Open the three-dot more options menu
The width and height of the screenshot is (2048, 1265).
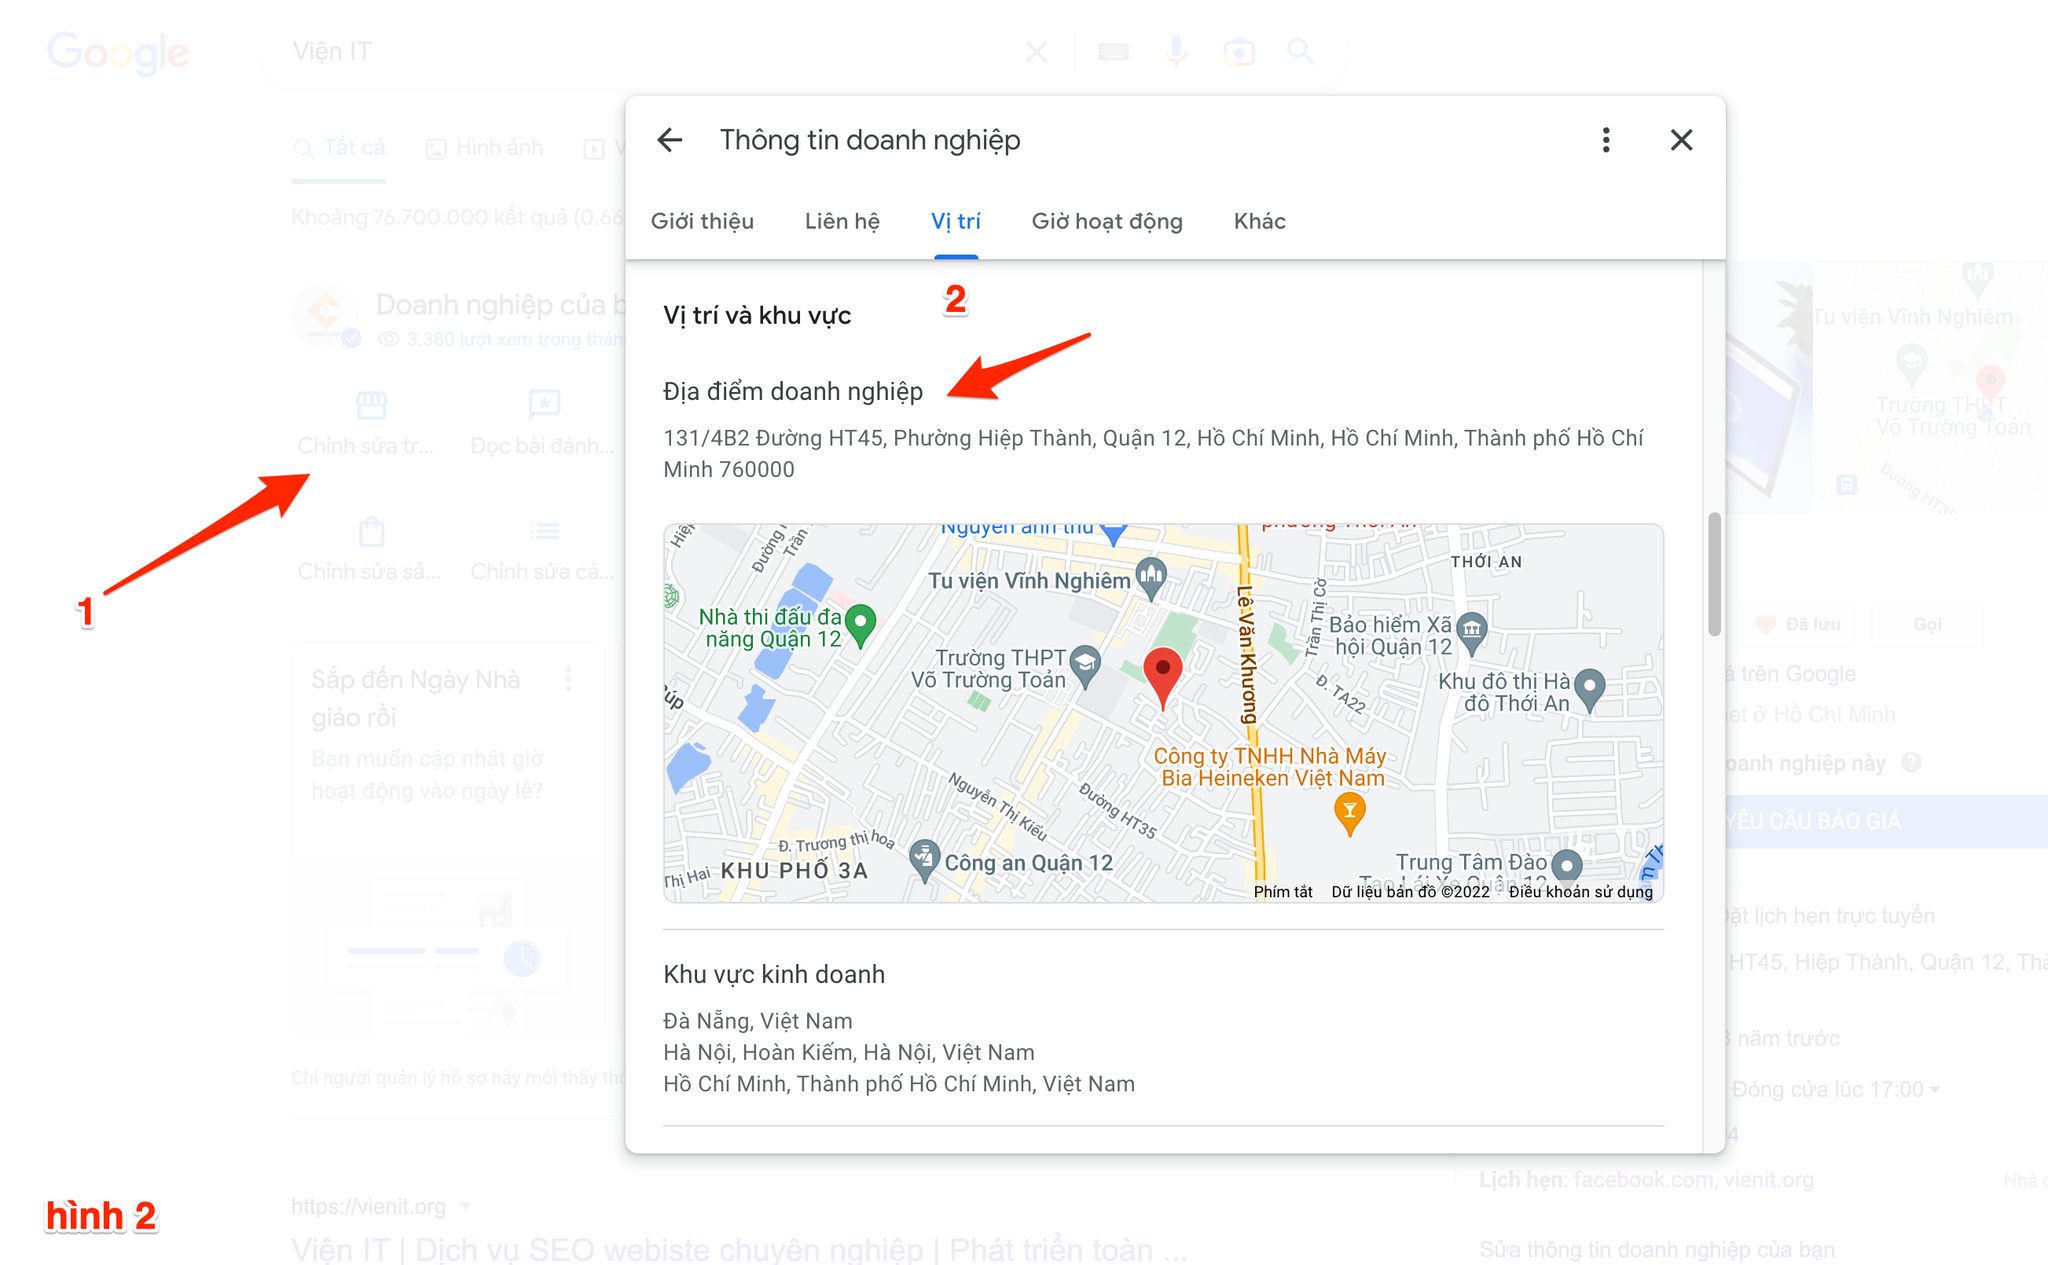[1606, 140]
